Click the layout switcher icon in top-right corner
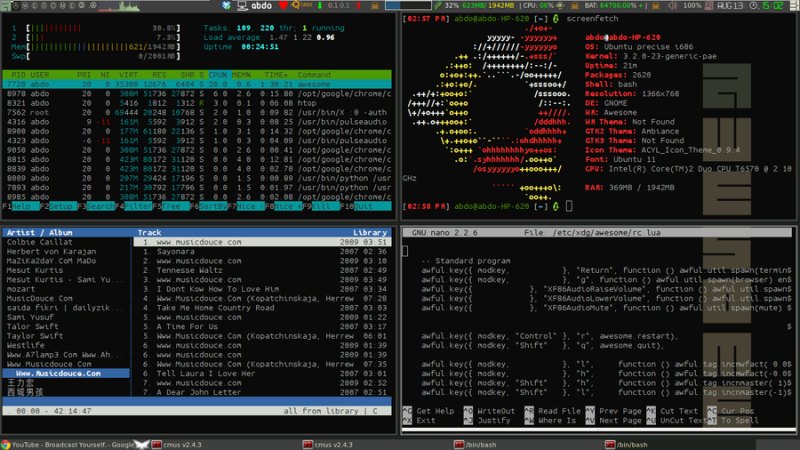The width and height of the screenshot is (800, 450). 794,6
